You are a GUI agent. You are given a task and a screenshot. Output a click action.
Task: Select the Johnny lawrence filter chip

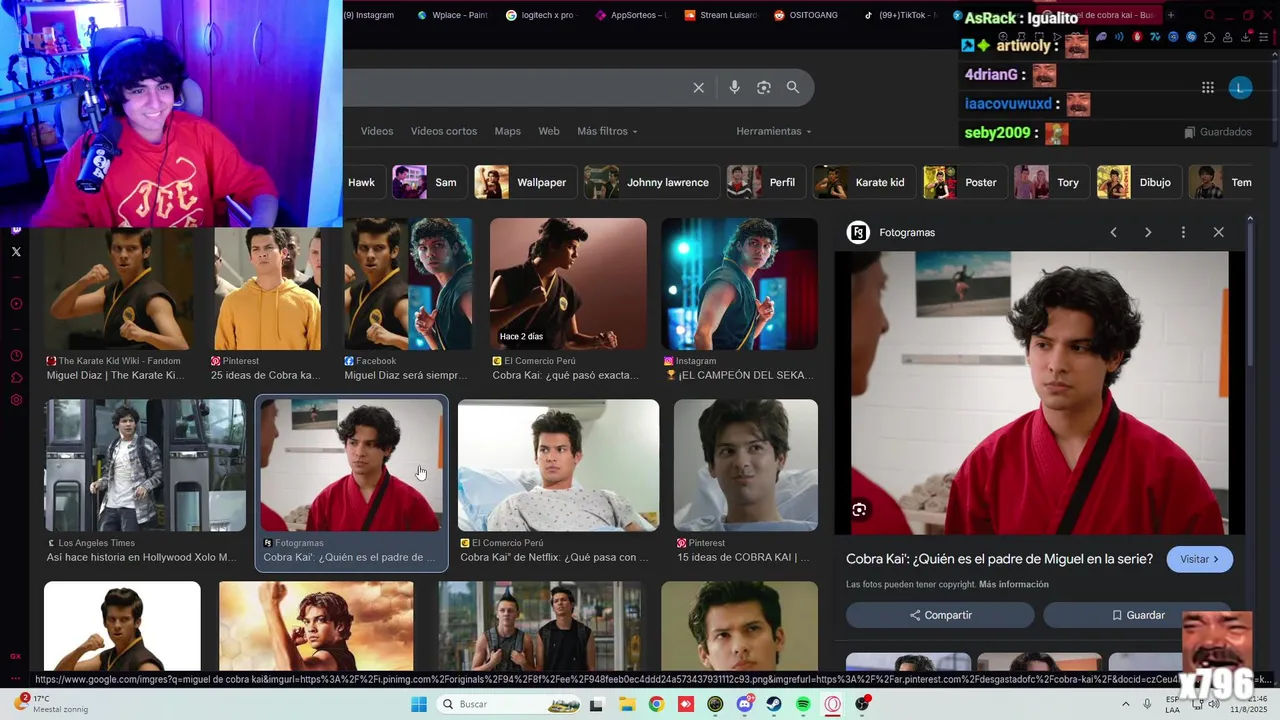click(x=651, y=182)
